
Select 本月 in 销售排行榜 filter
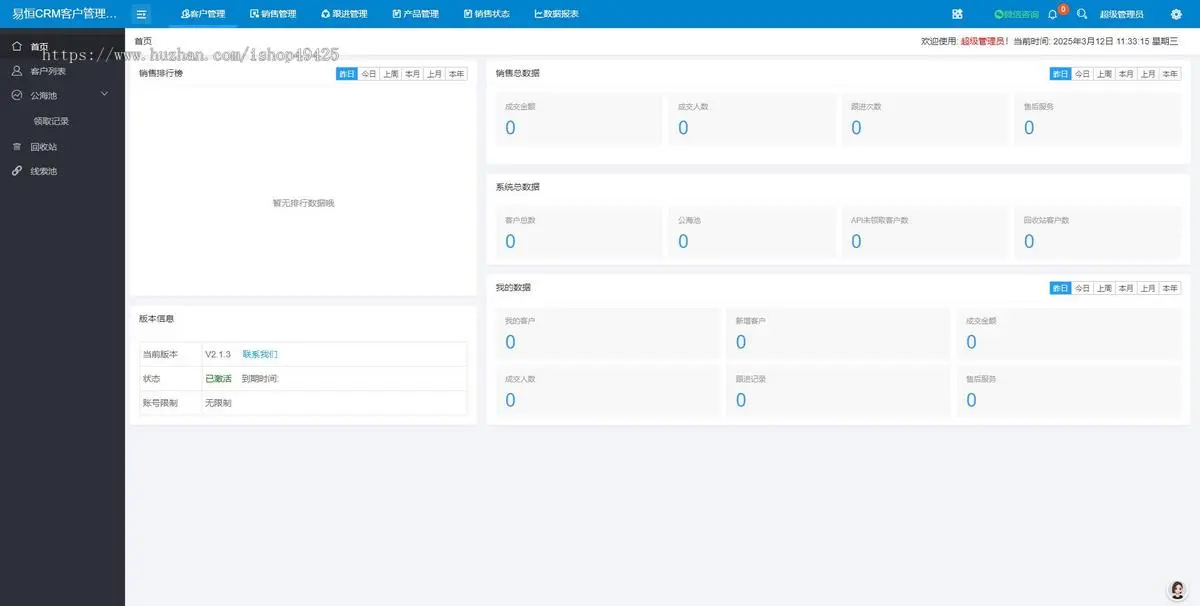(x=413, y=74)
